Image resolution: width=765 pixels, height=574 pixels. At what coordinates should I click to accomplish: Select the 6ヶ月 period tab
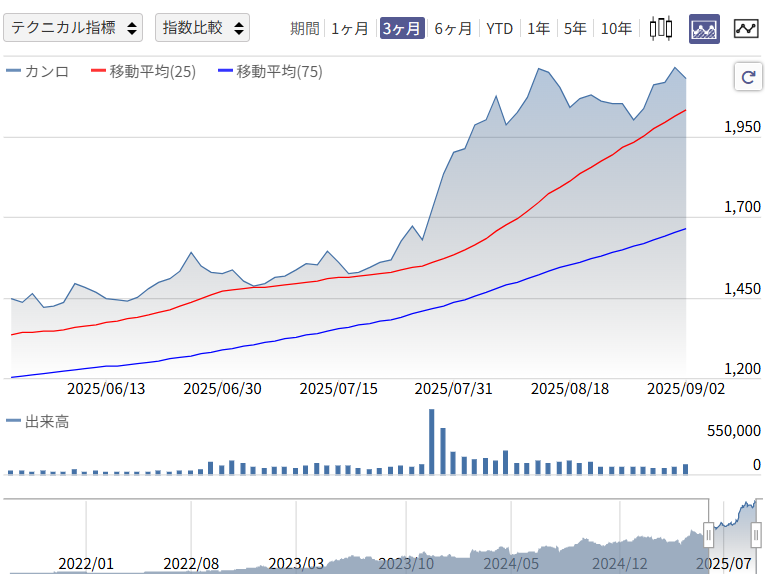453,28
